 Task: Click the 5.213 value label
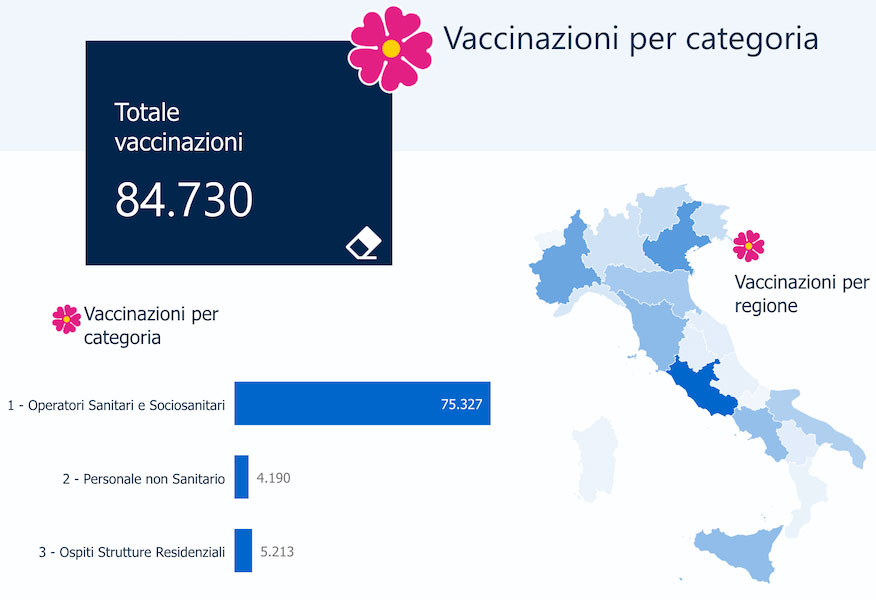pos(276,551)
